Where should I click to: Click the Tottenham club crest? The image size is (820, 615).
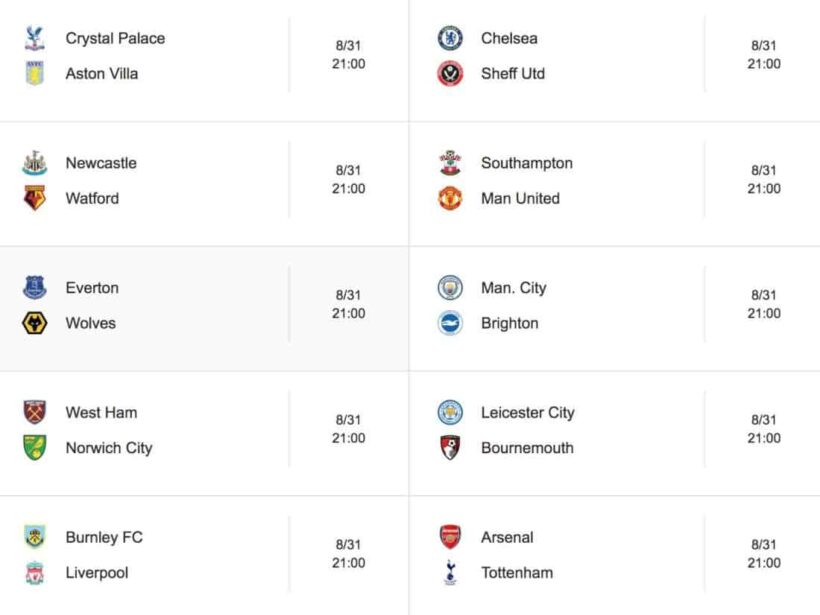450,573
